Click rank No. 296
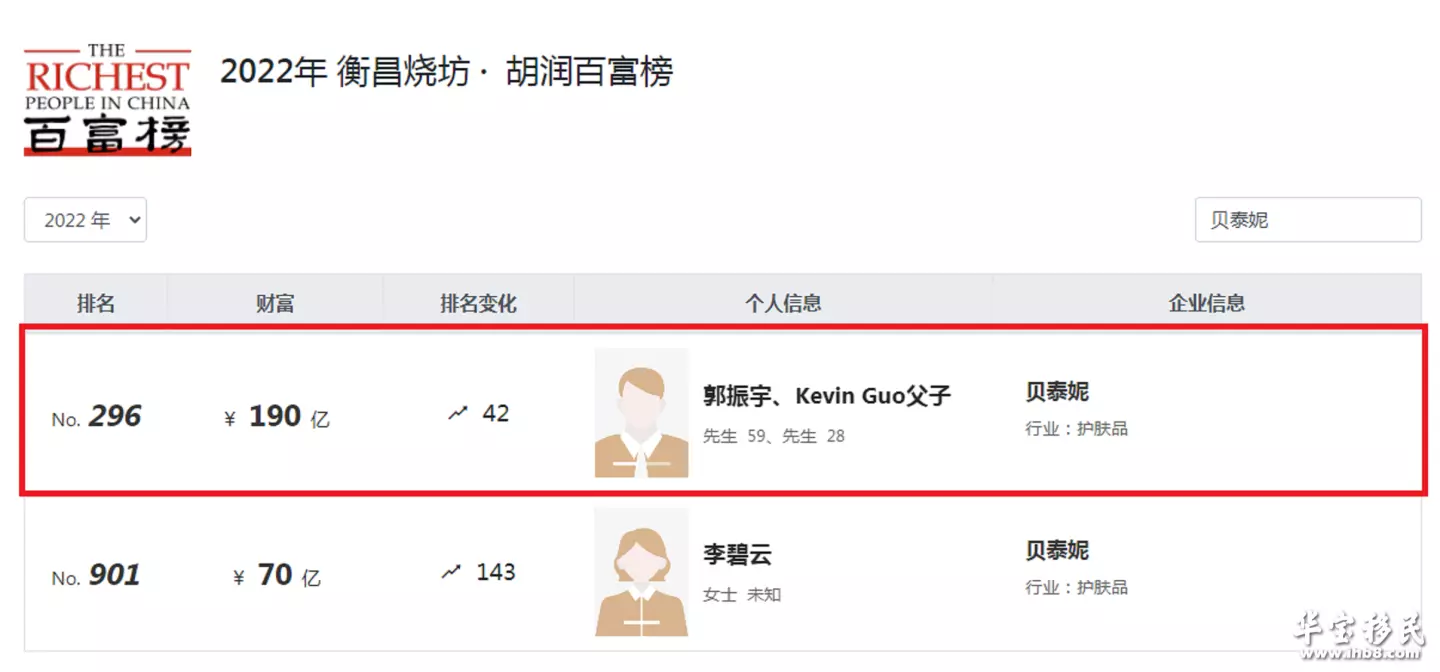 (96, 416)
